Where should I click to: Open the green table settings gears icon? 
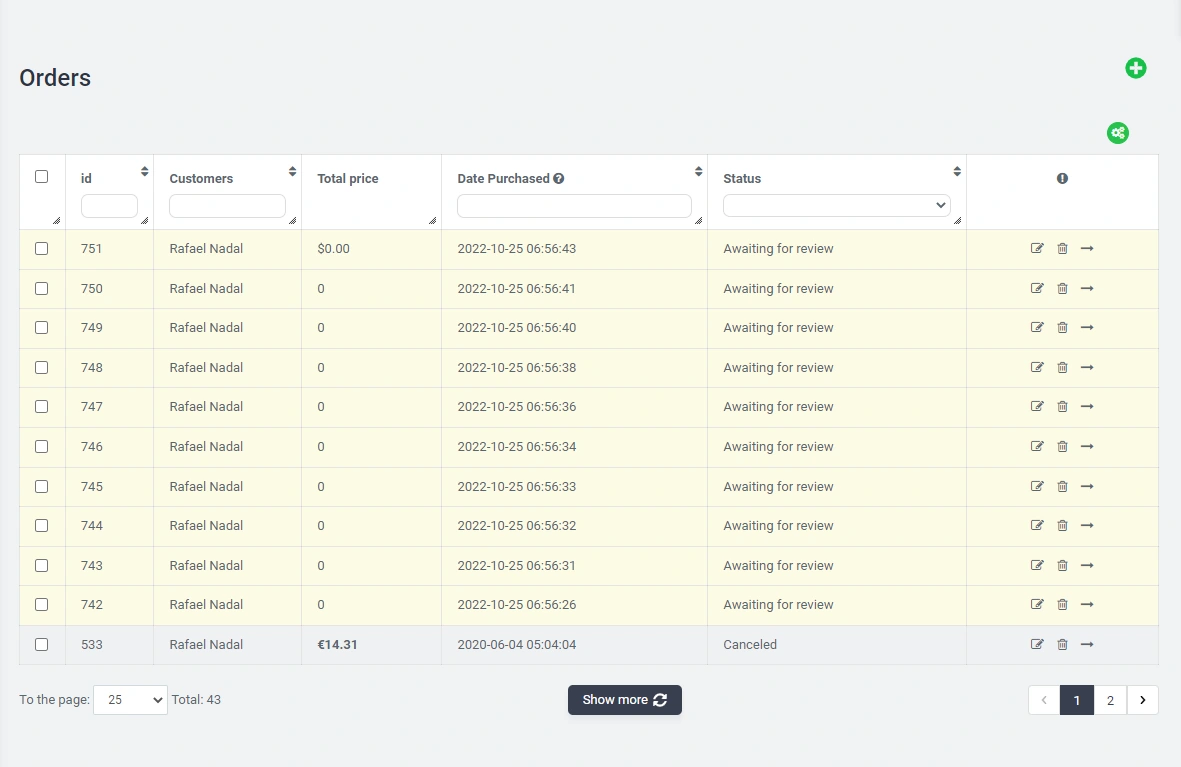click(x=1117, y=133)
